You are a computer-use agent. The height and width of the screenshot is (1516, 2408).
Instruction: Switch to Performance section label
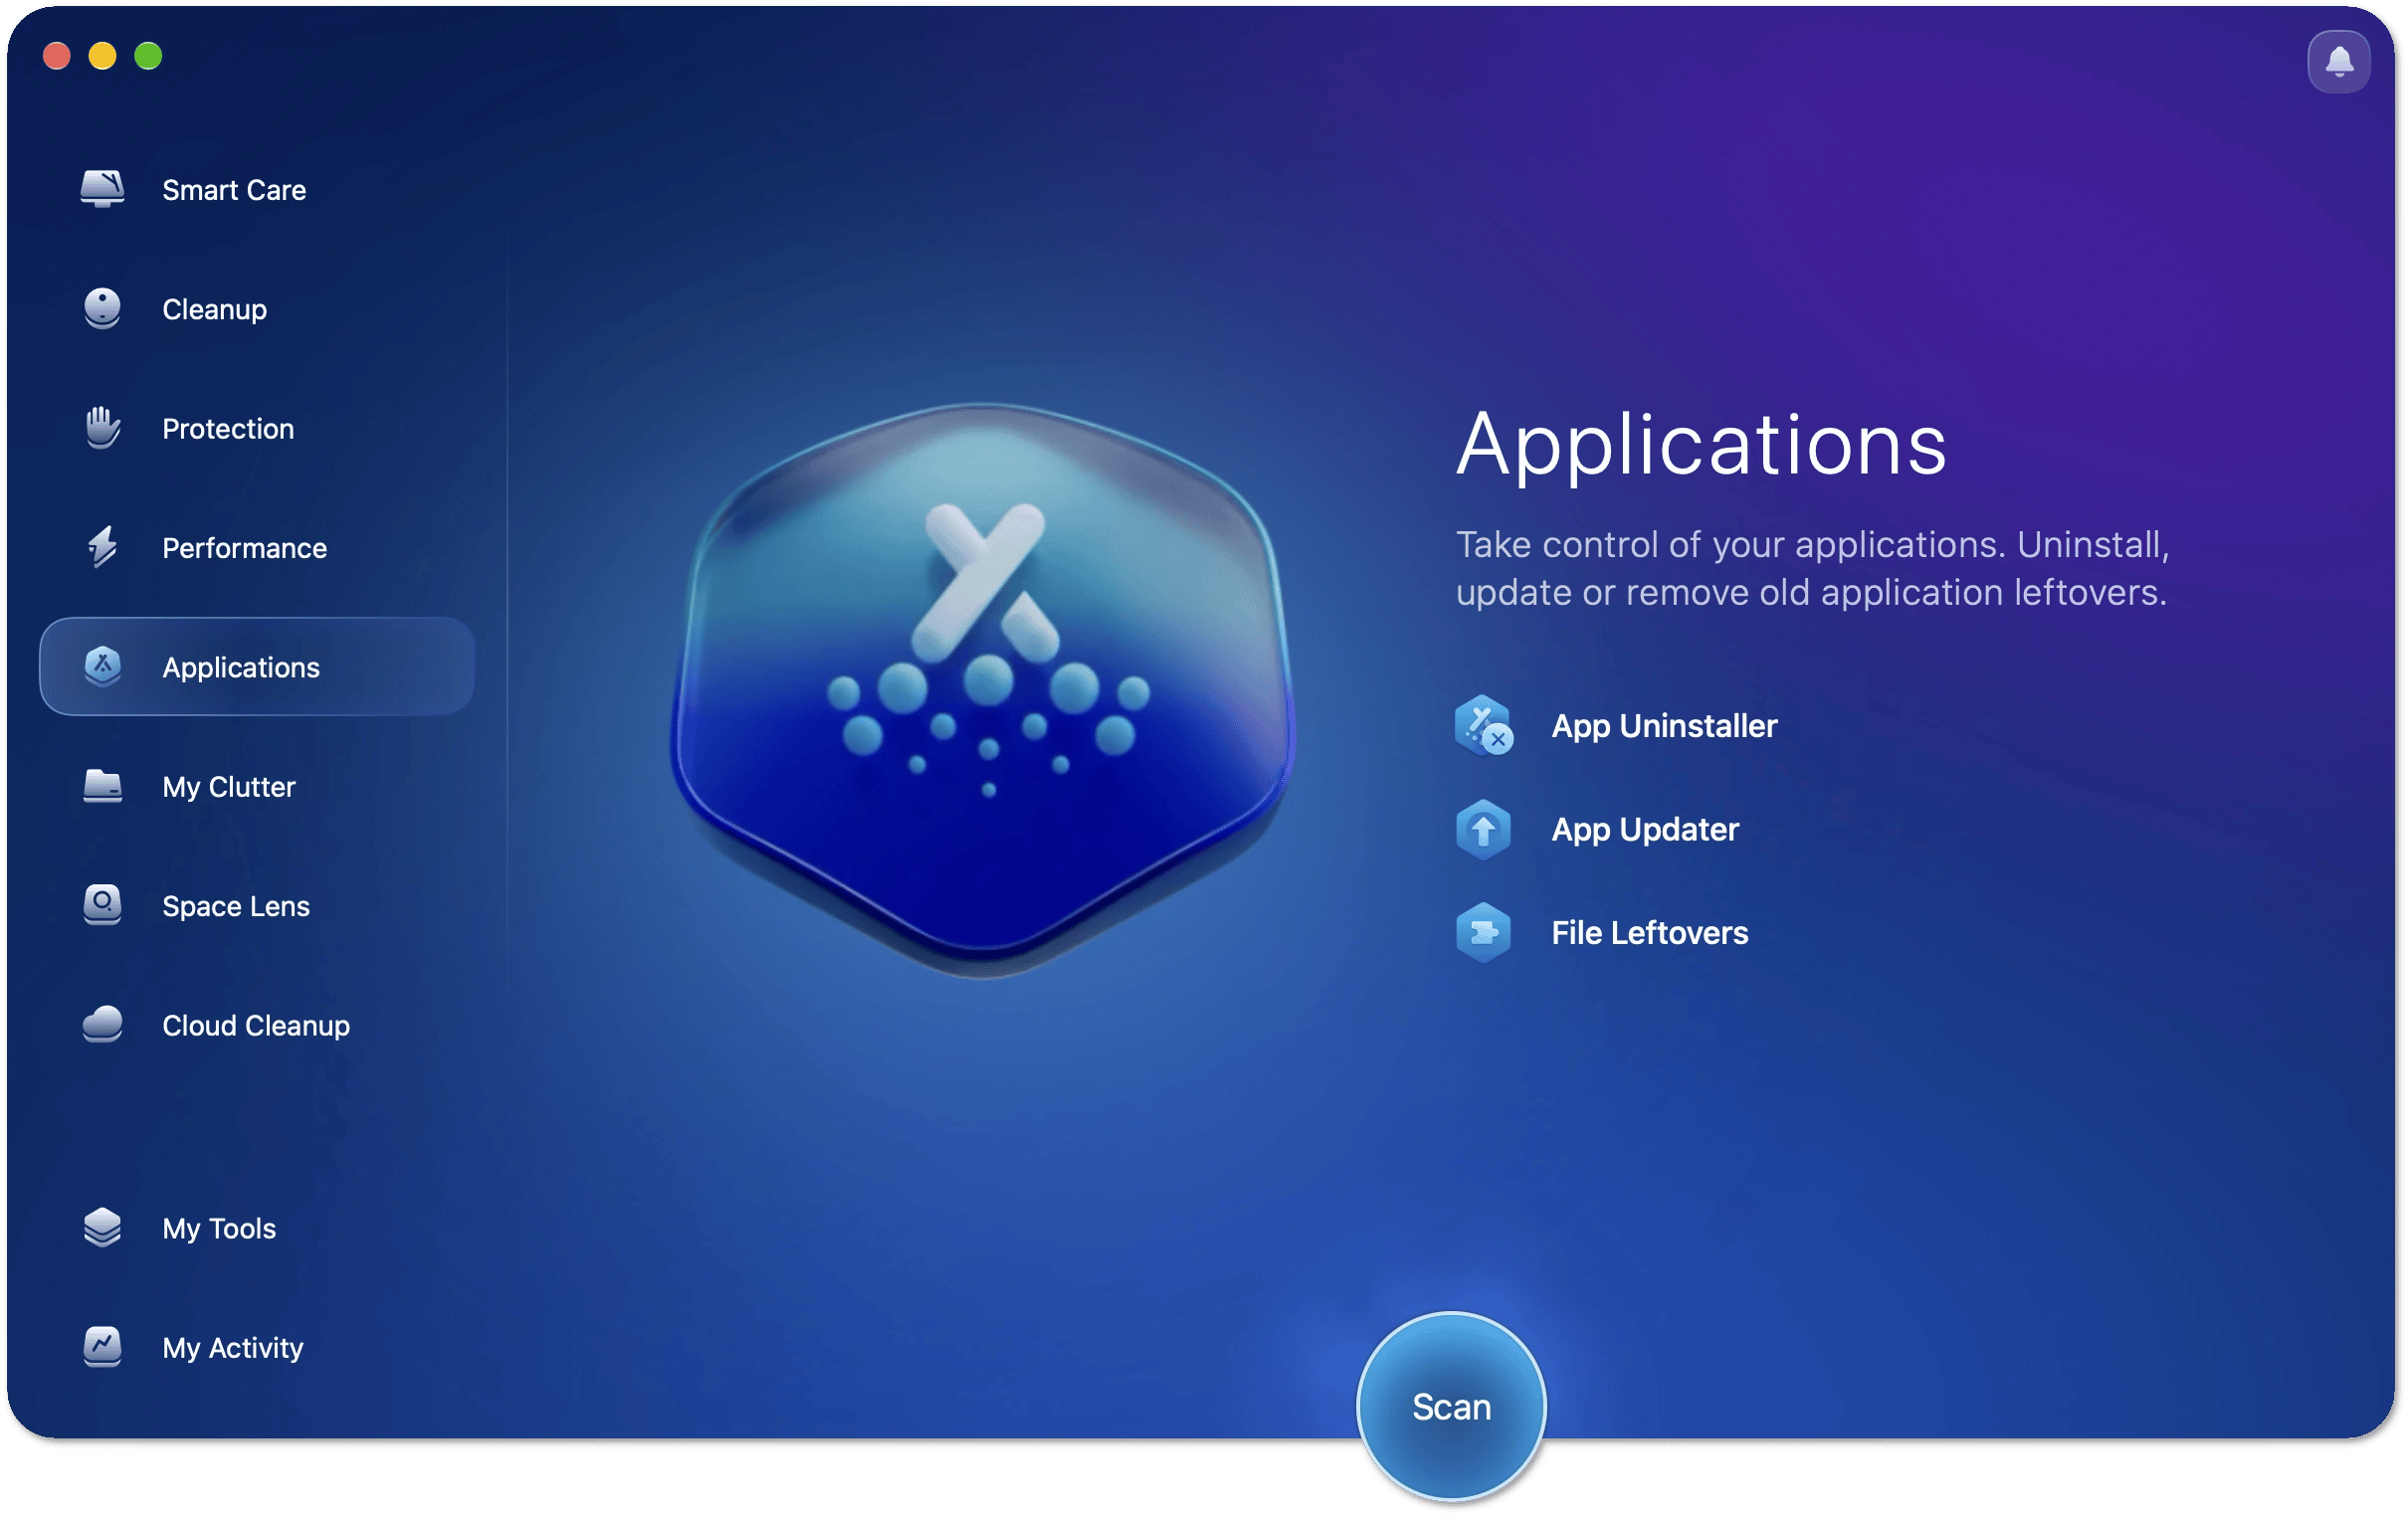coord(245,547)
